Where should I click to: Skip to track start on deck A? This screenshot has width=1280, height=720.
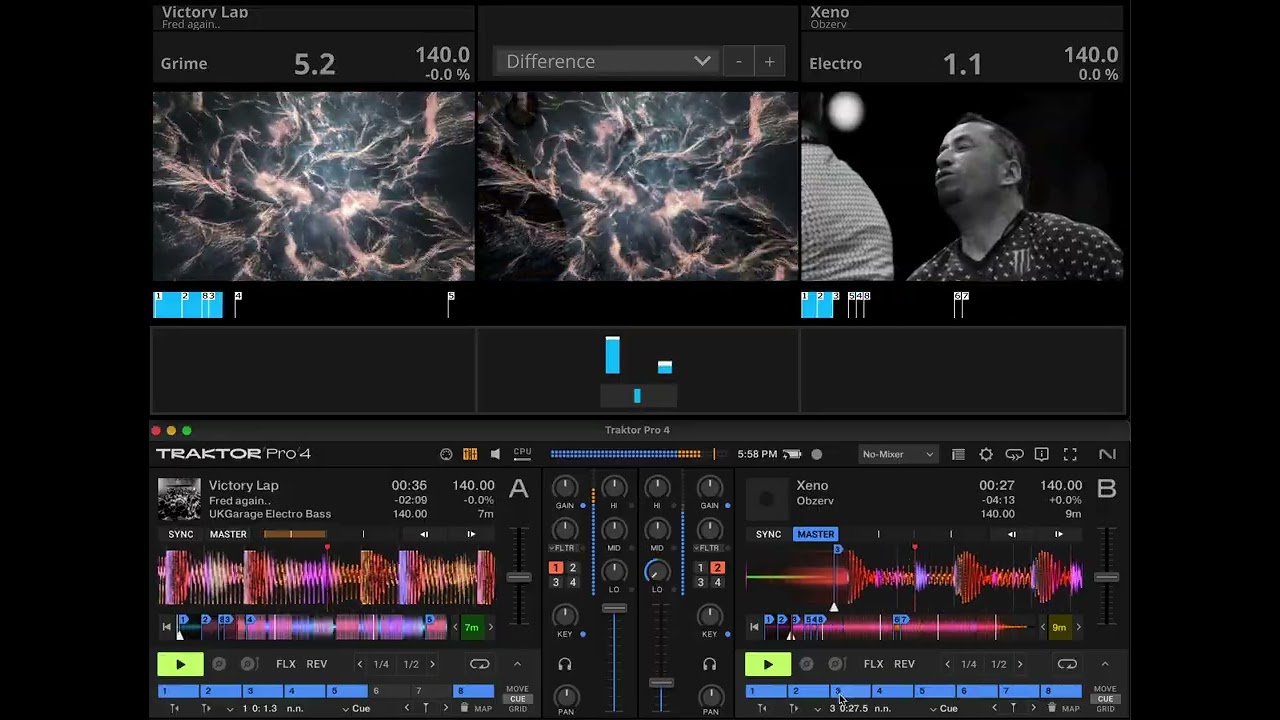click(166, 627)
